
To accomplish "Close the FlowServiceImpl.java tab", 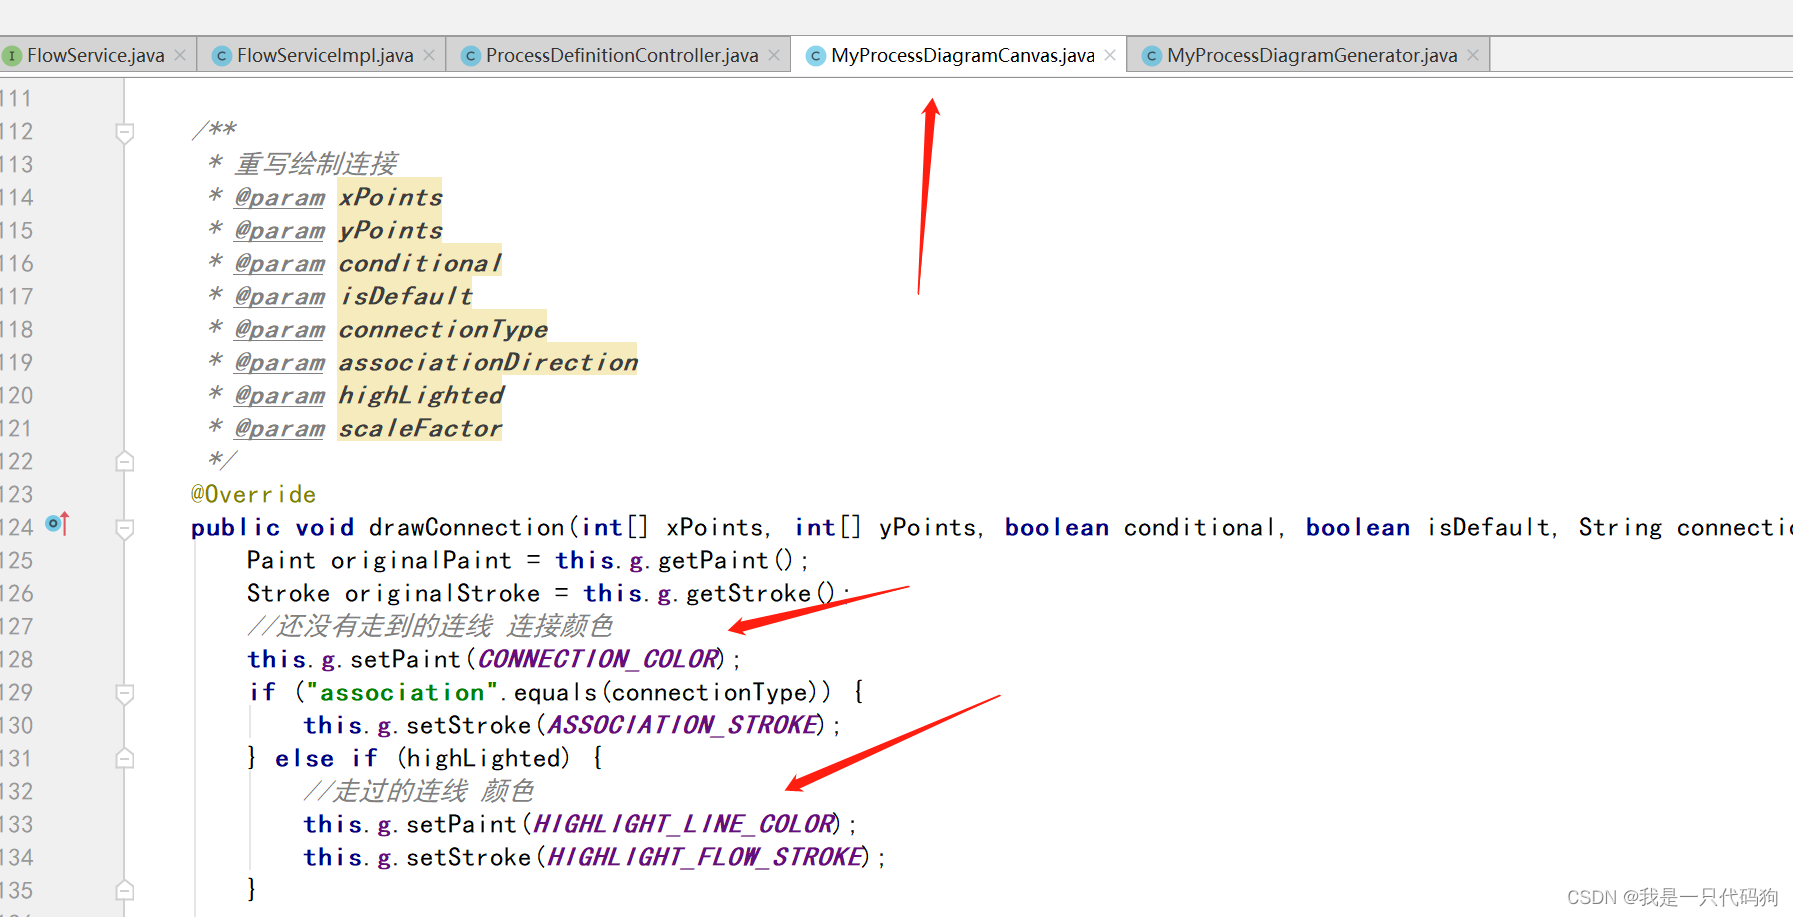I will [429, 55].
